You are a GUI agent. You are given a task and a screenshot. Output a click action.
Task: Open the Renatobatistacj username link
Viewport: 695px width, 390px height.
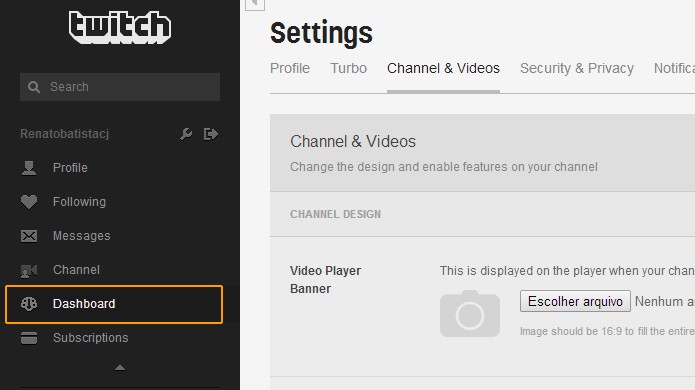pos(65,134)
